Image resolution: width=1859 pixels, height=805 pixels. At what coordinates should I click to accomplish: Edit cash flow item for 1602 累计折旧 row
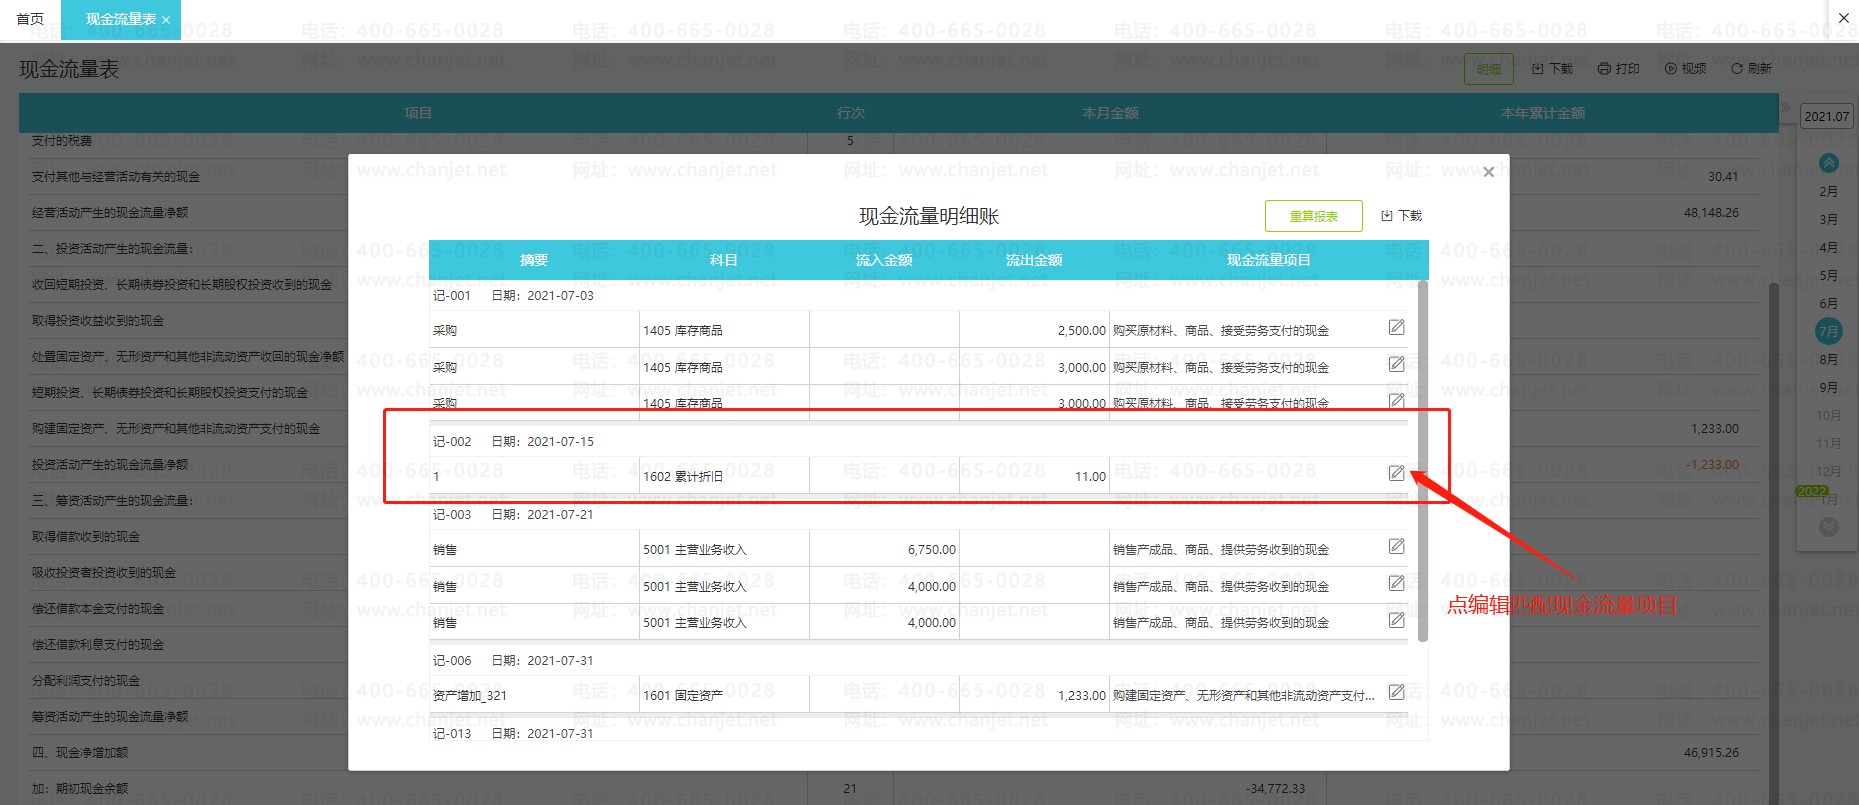coord(1396,474)
